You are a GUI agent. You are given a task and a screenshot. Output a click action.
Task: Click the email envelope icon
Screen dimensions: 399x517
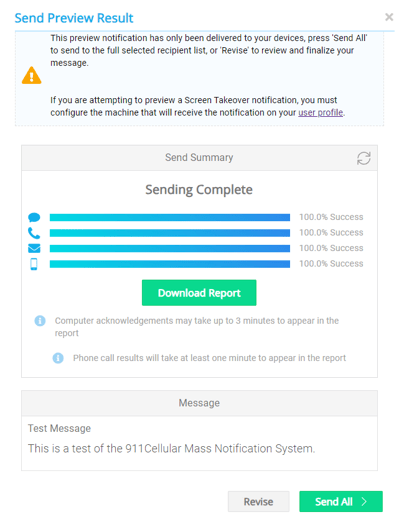[x=34, y=248]
